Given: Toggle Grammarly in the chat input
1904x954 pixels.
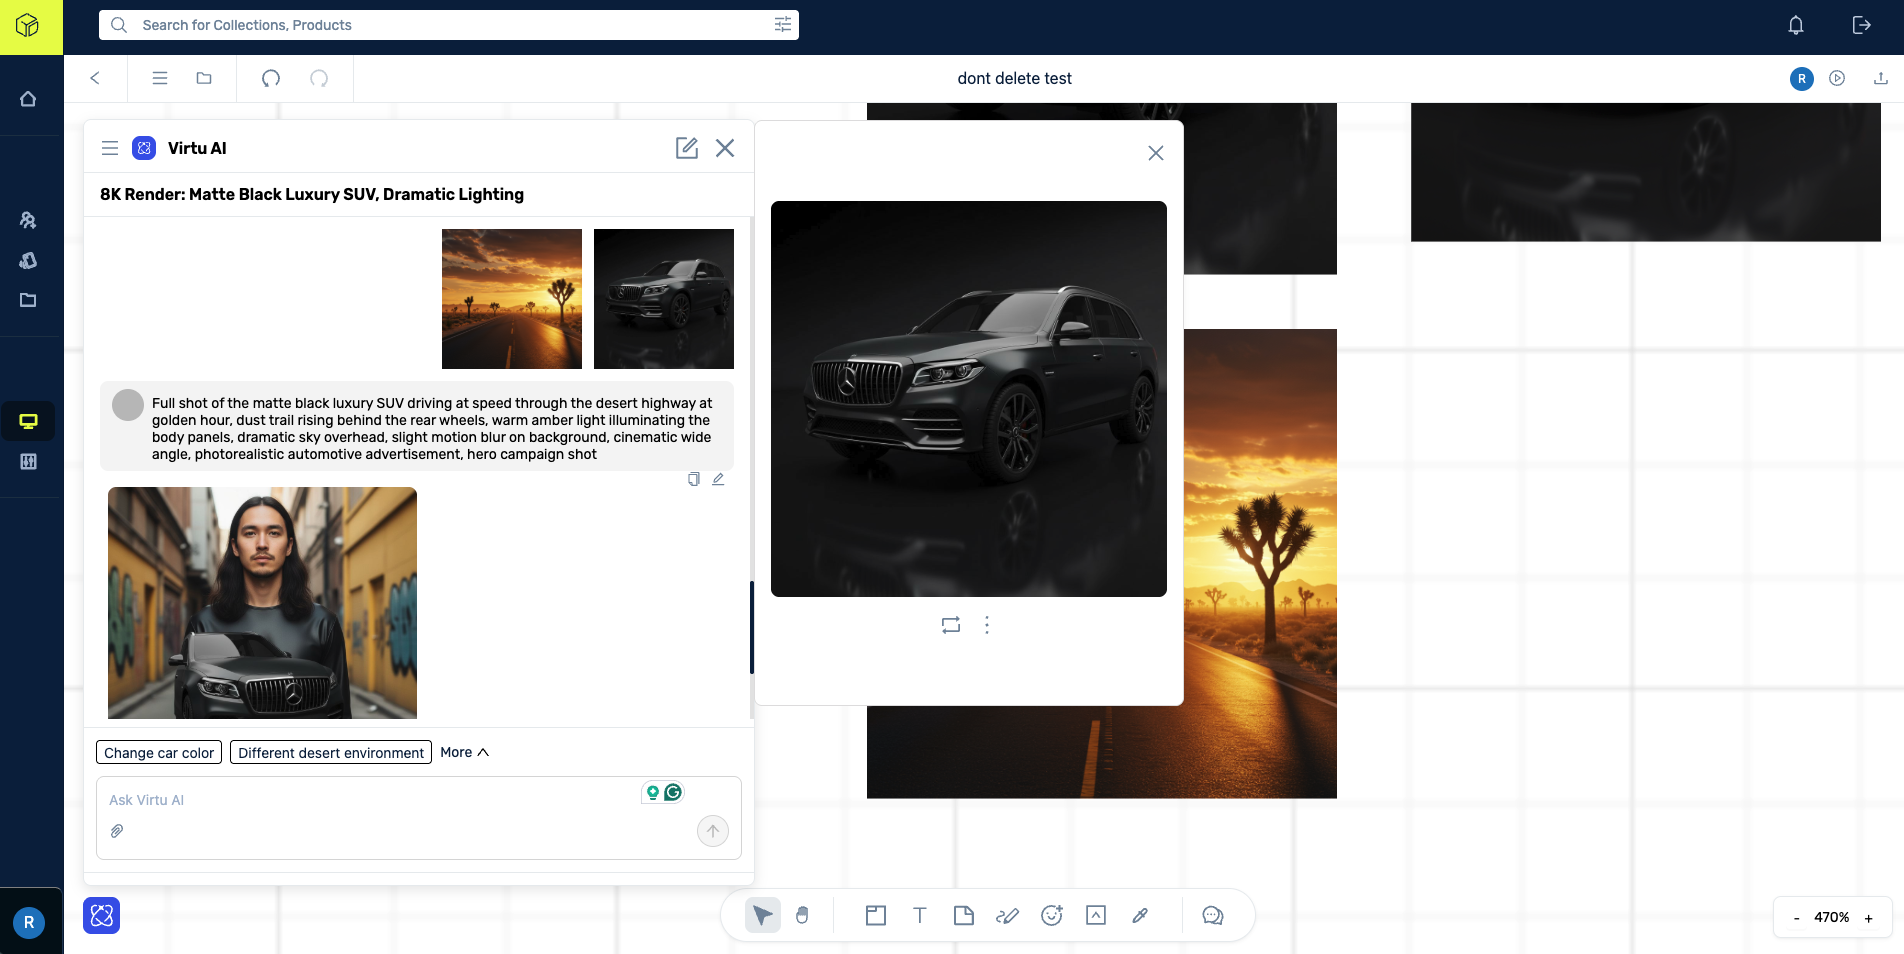Looking at the screenshot, I should [672, 791].
